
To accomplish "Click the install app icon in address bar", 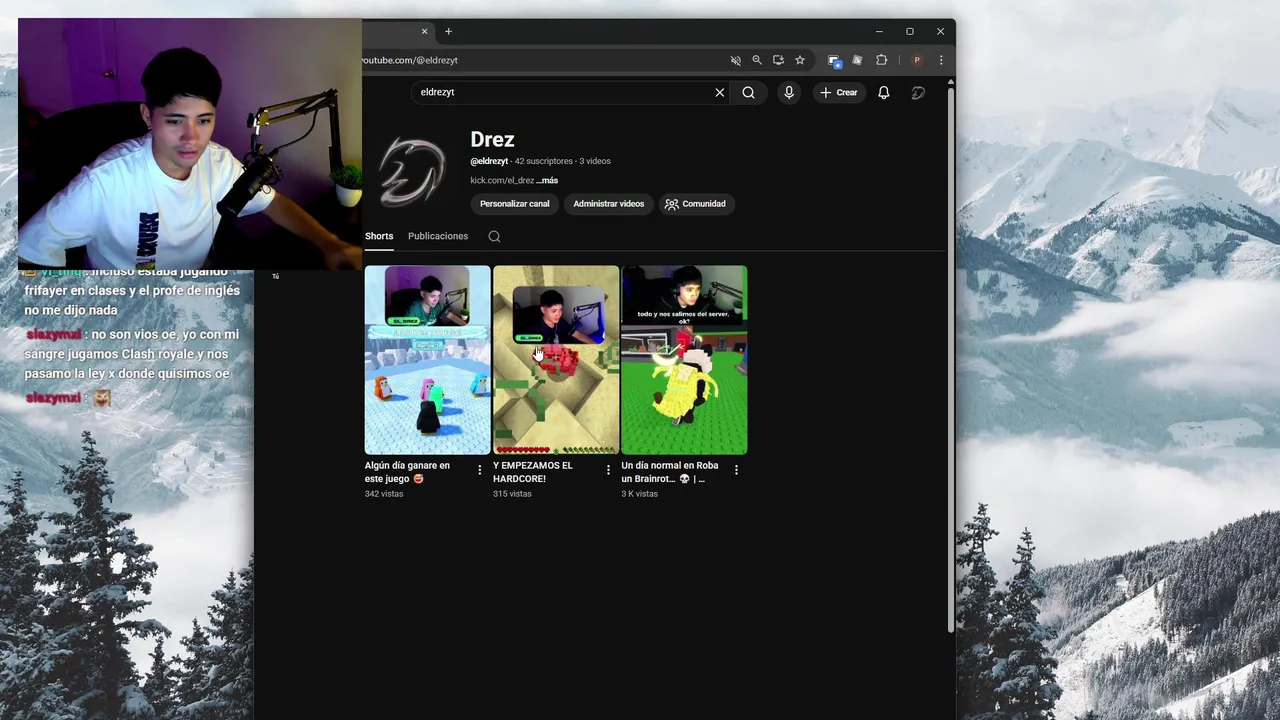I will pyautogui.click(x=778, y=60).
